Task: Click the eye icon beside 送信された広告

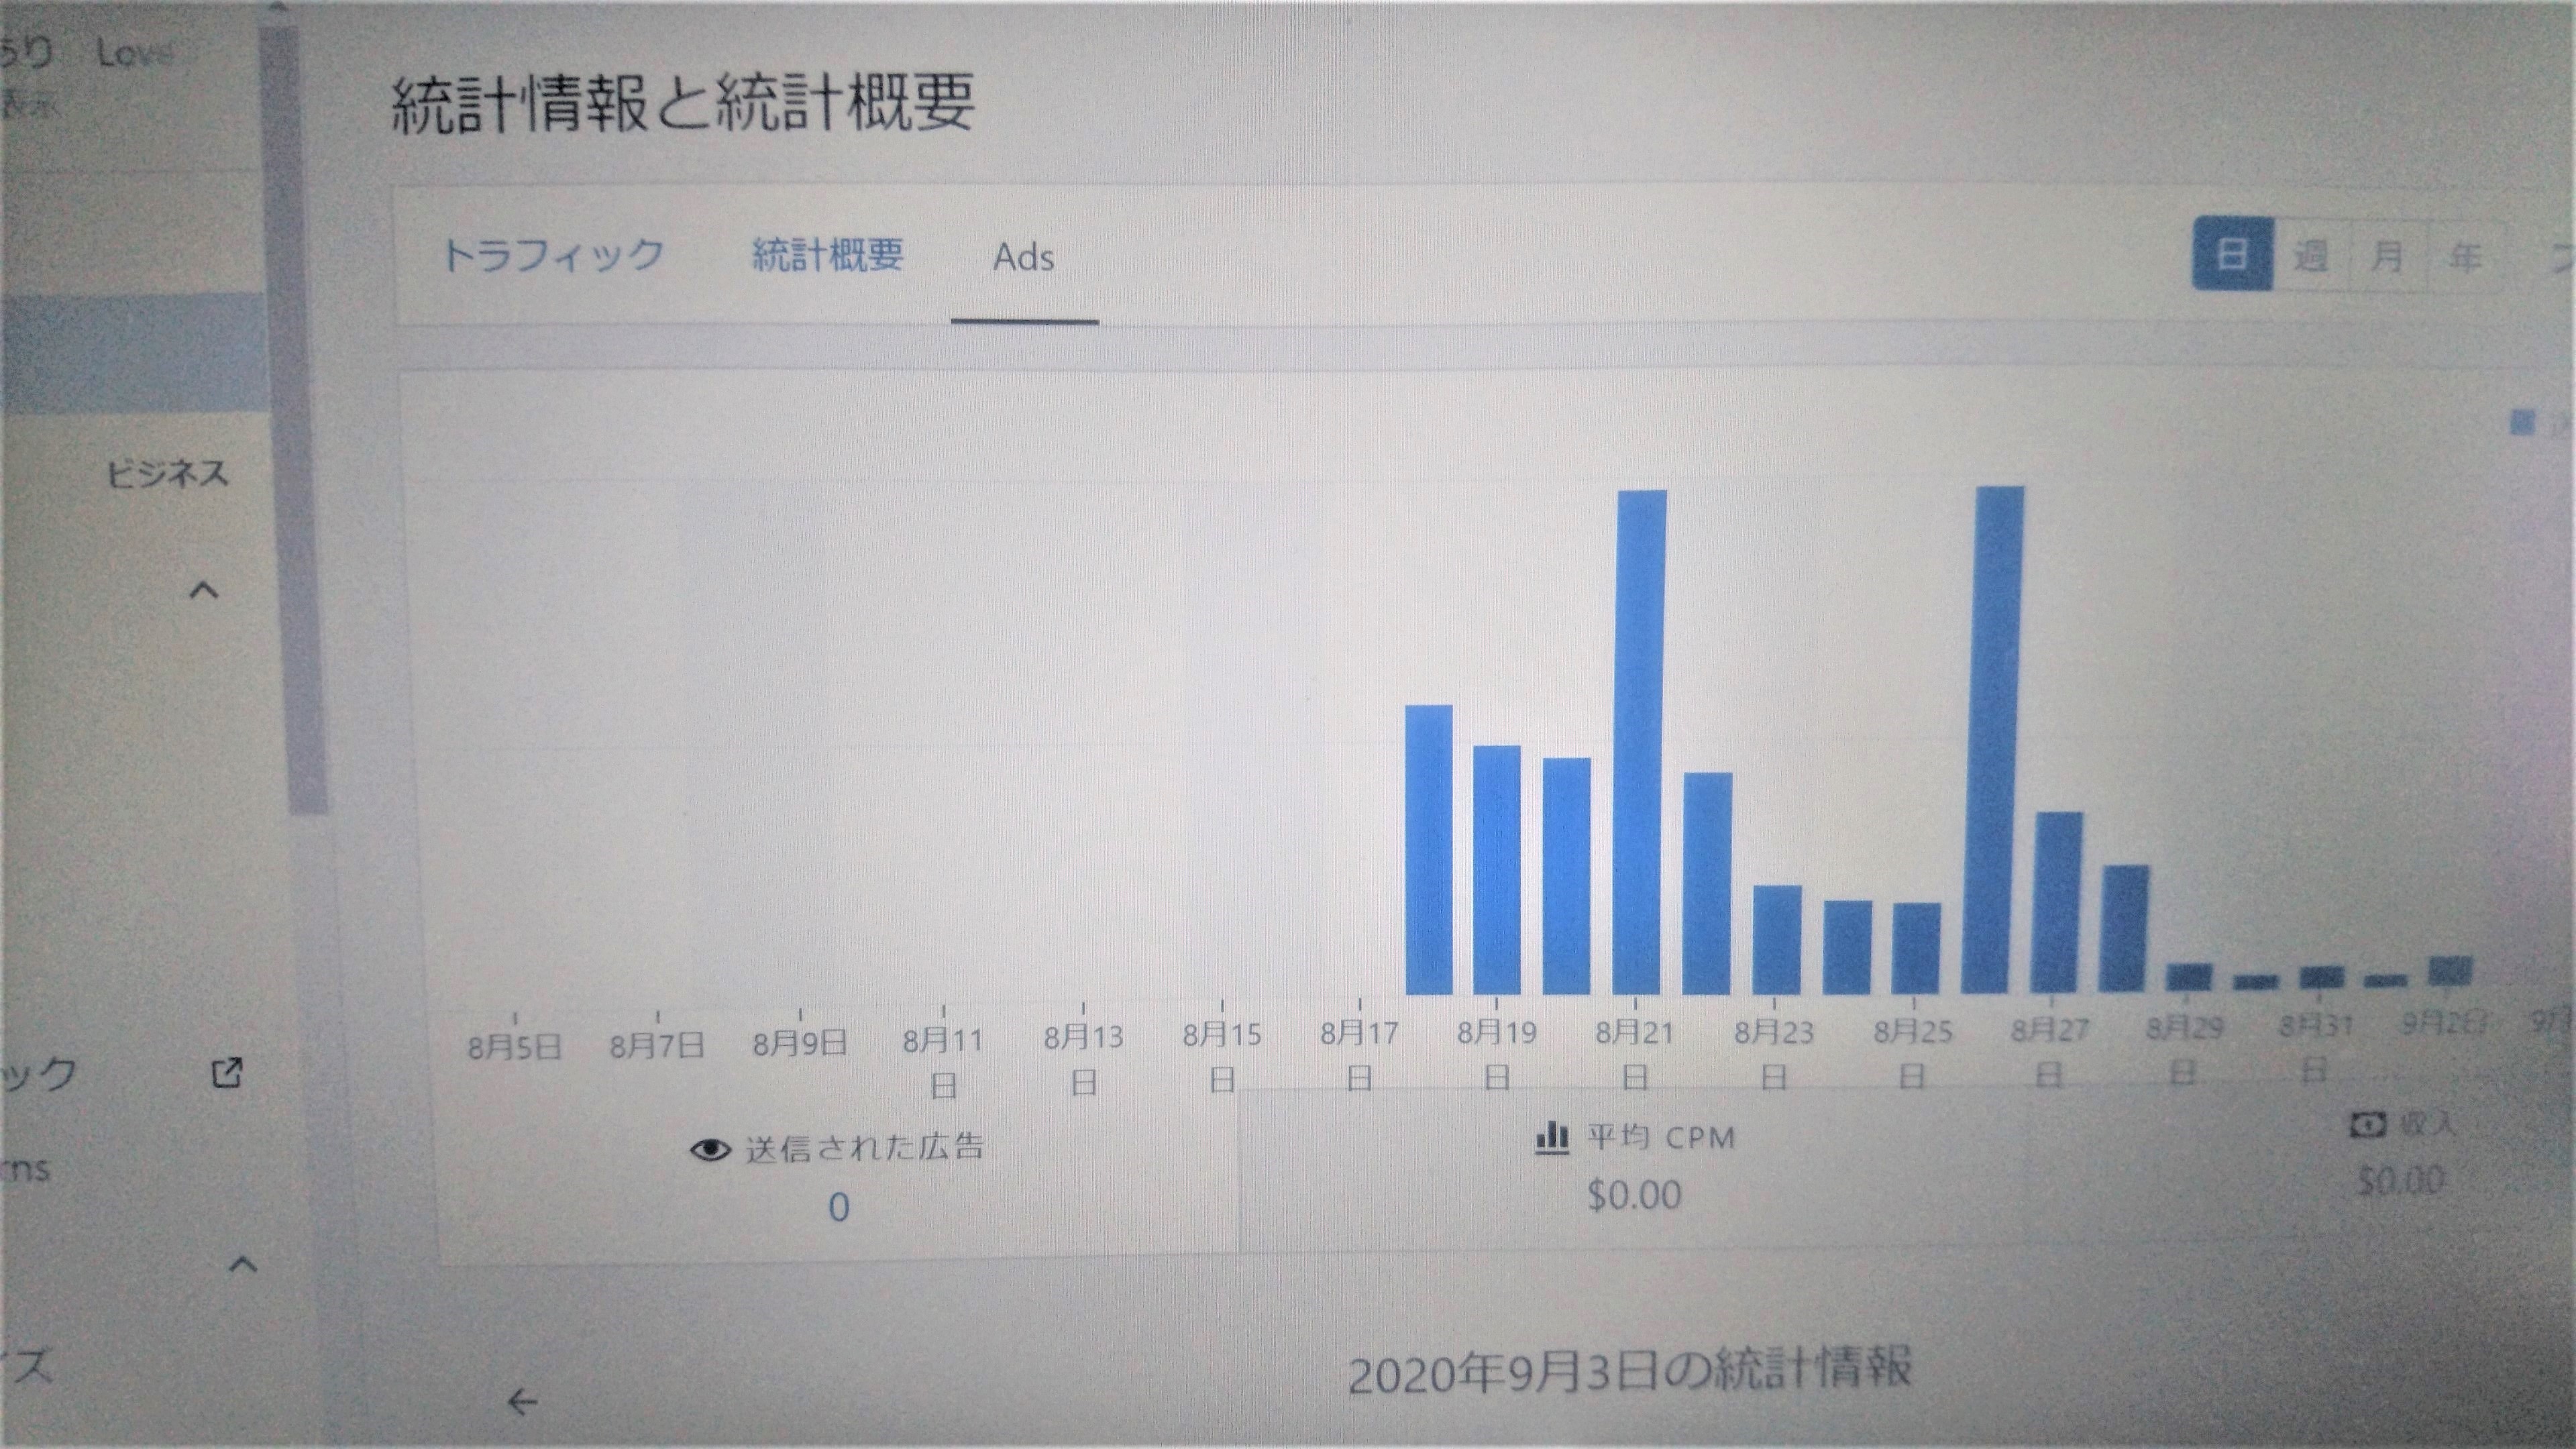Action: coord(710,1150)
